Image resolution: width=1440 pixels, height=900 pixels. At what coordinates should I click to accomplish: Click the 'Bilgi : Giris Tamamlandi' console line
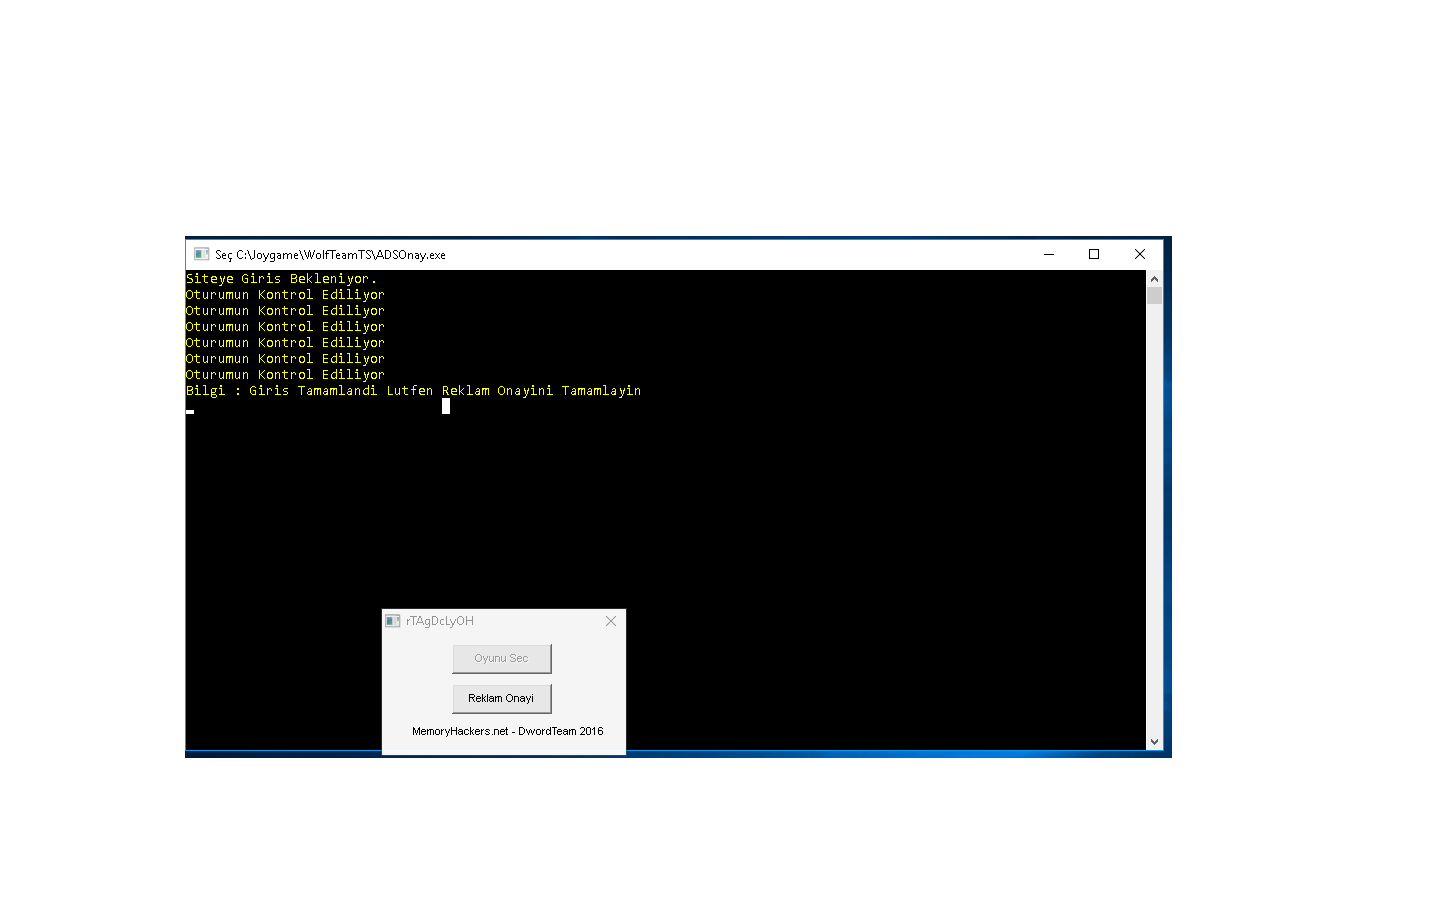click(413, 391)
